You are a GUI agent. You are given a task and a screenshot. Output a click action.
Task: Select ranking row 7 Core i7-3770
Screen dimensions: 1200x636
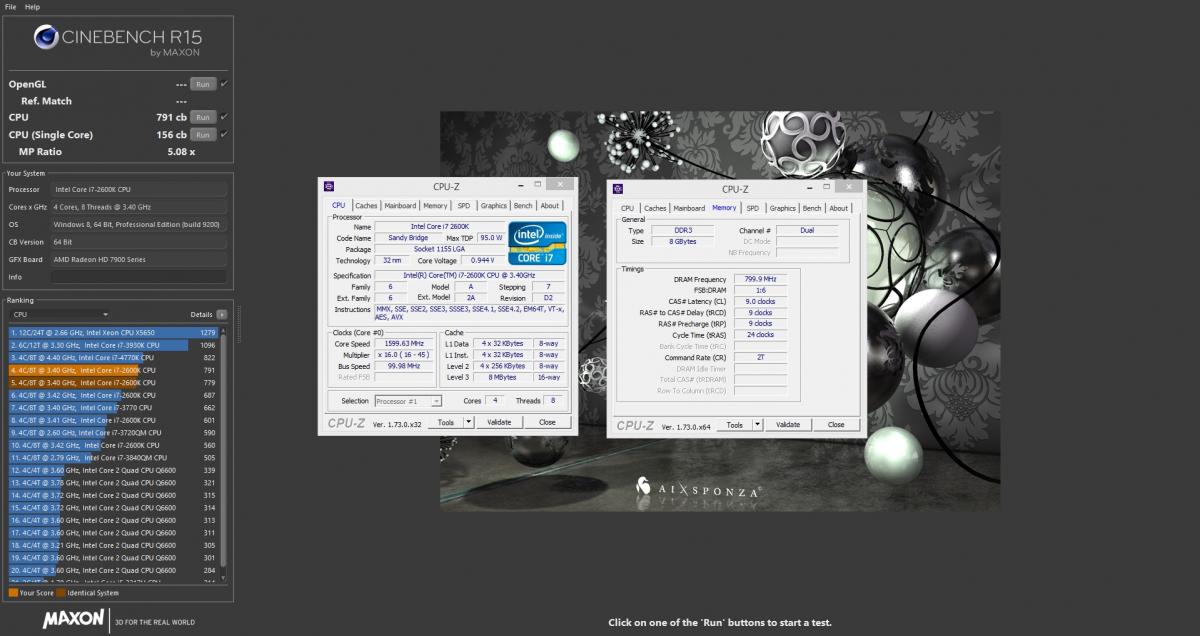(x=113, y=407)
